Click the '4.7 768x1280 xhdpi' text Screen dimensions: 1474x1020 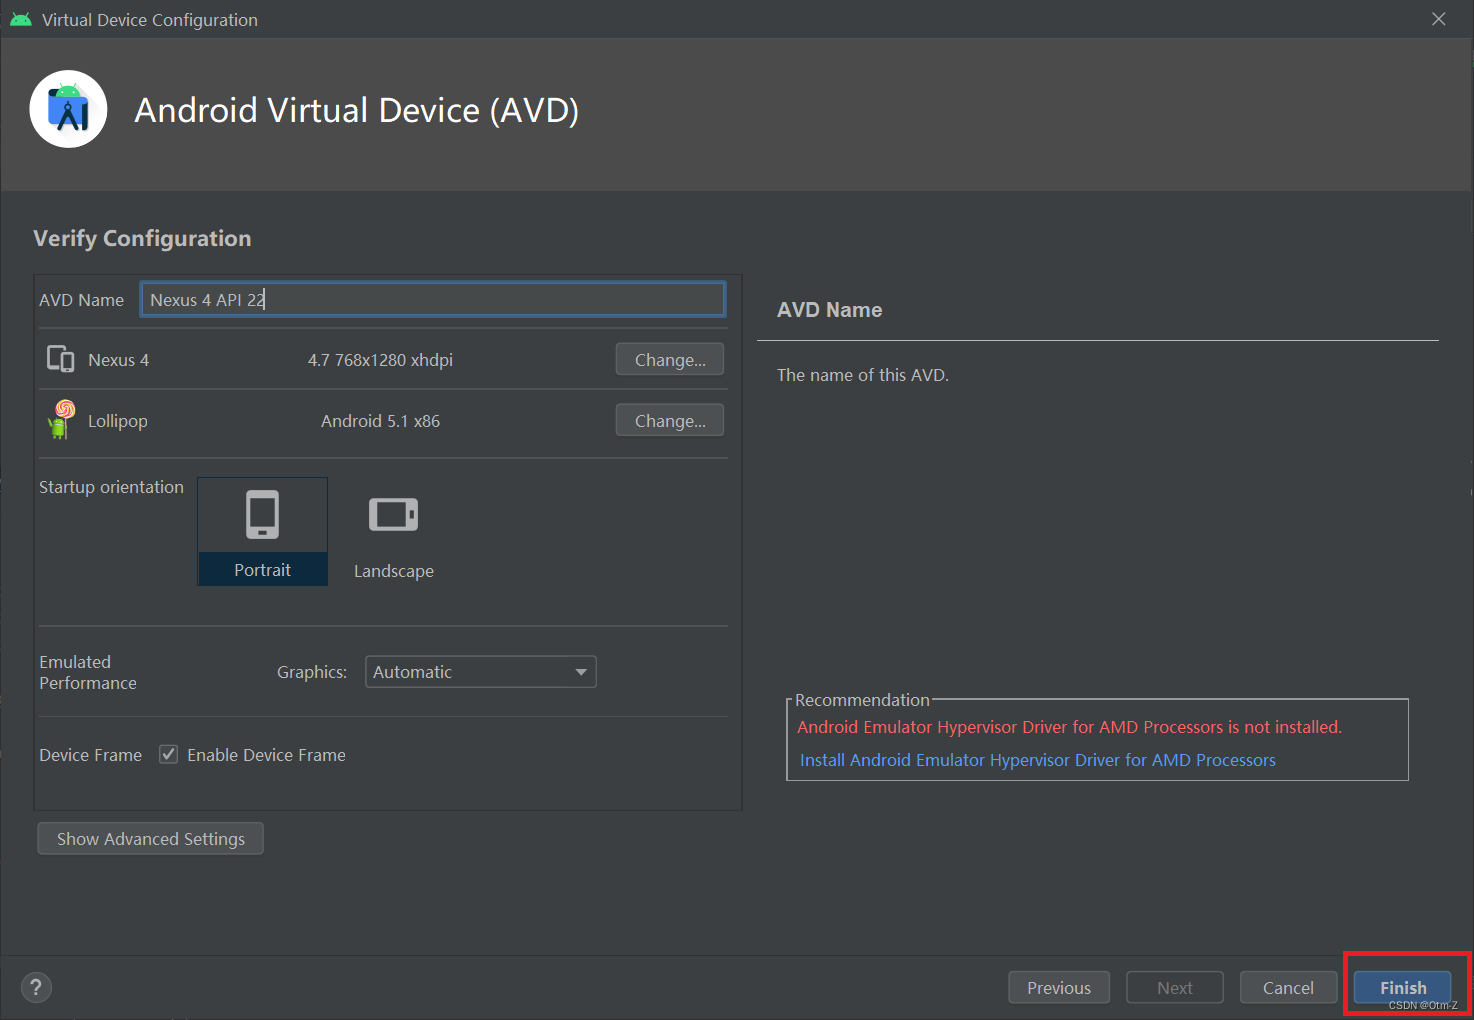coord(380,360)
